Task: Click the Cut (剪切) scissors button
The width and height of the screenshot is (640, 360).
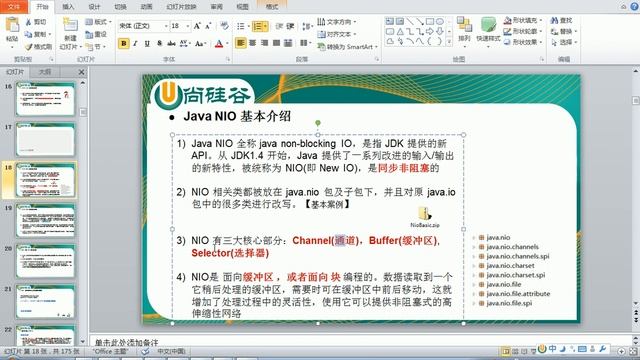Action: point(36,22)
